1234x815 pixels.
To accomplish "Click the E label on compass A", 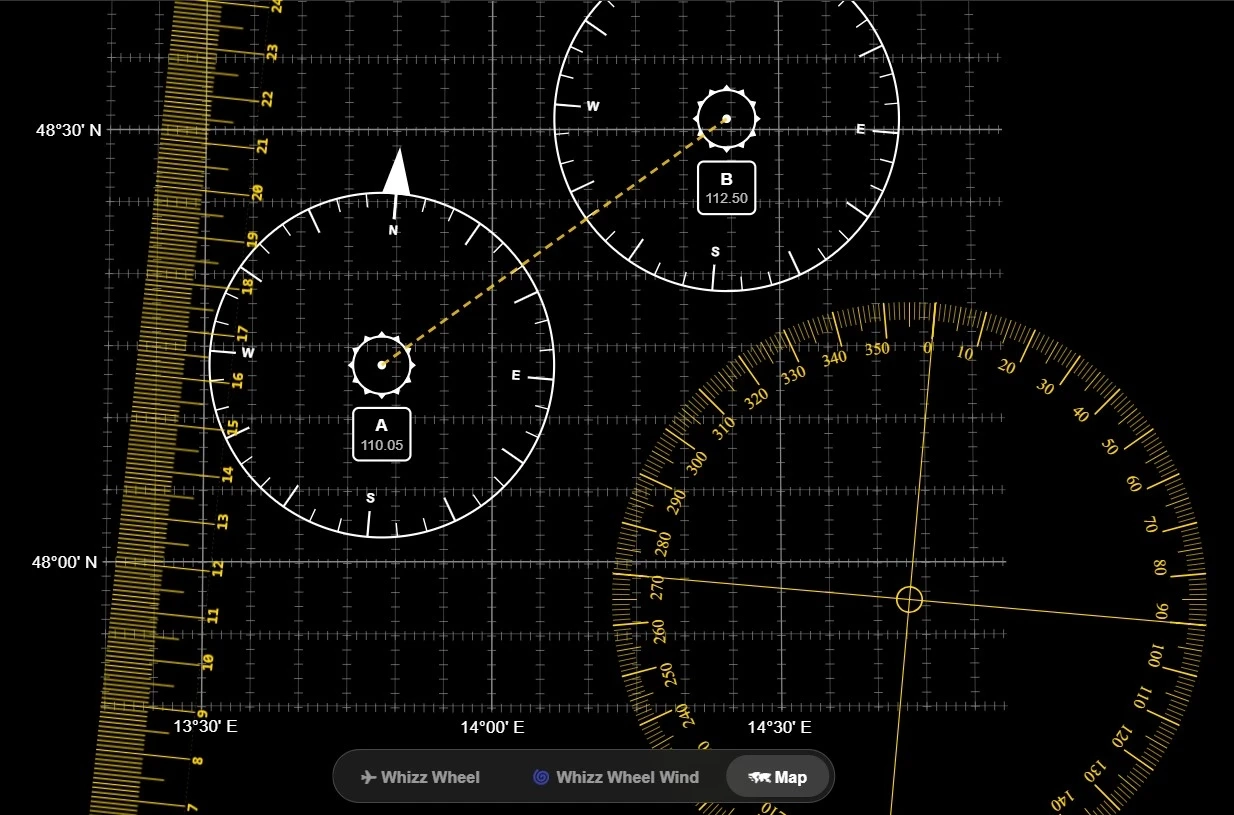I will click(x=516, y=375).
